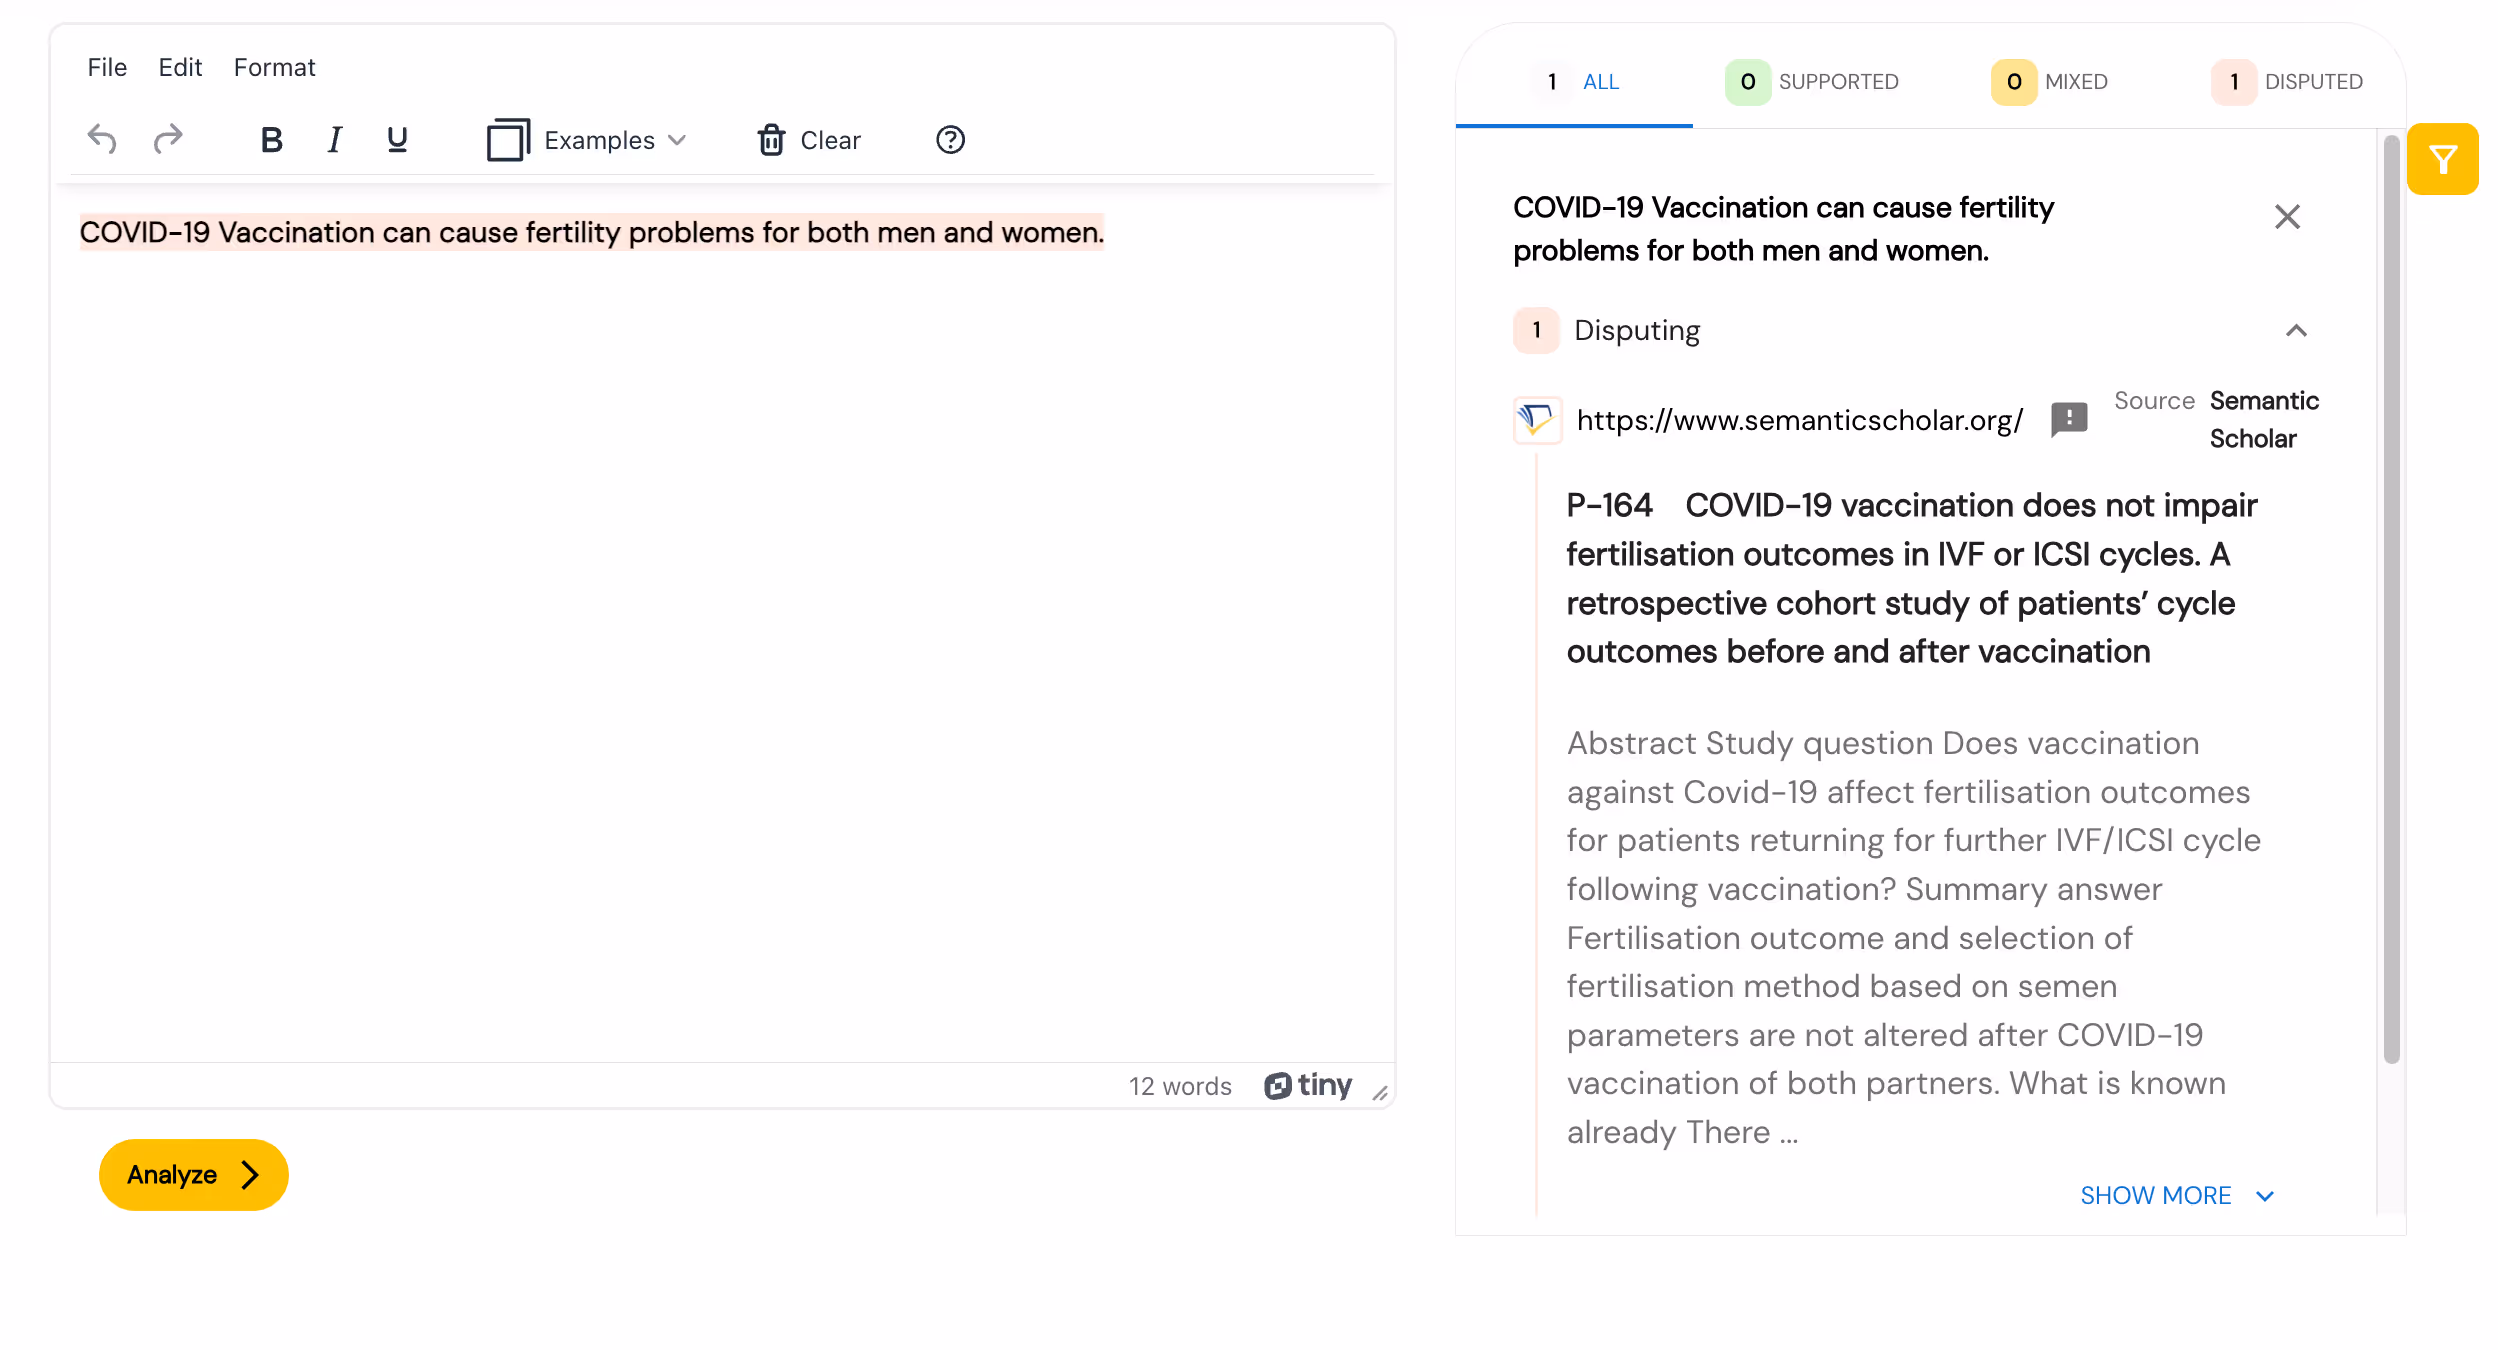2498x1350 pixels.
Task: Redo the last edit
Action: click(168, 139)
